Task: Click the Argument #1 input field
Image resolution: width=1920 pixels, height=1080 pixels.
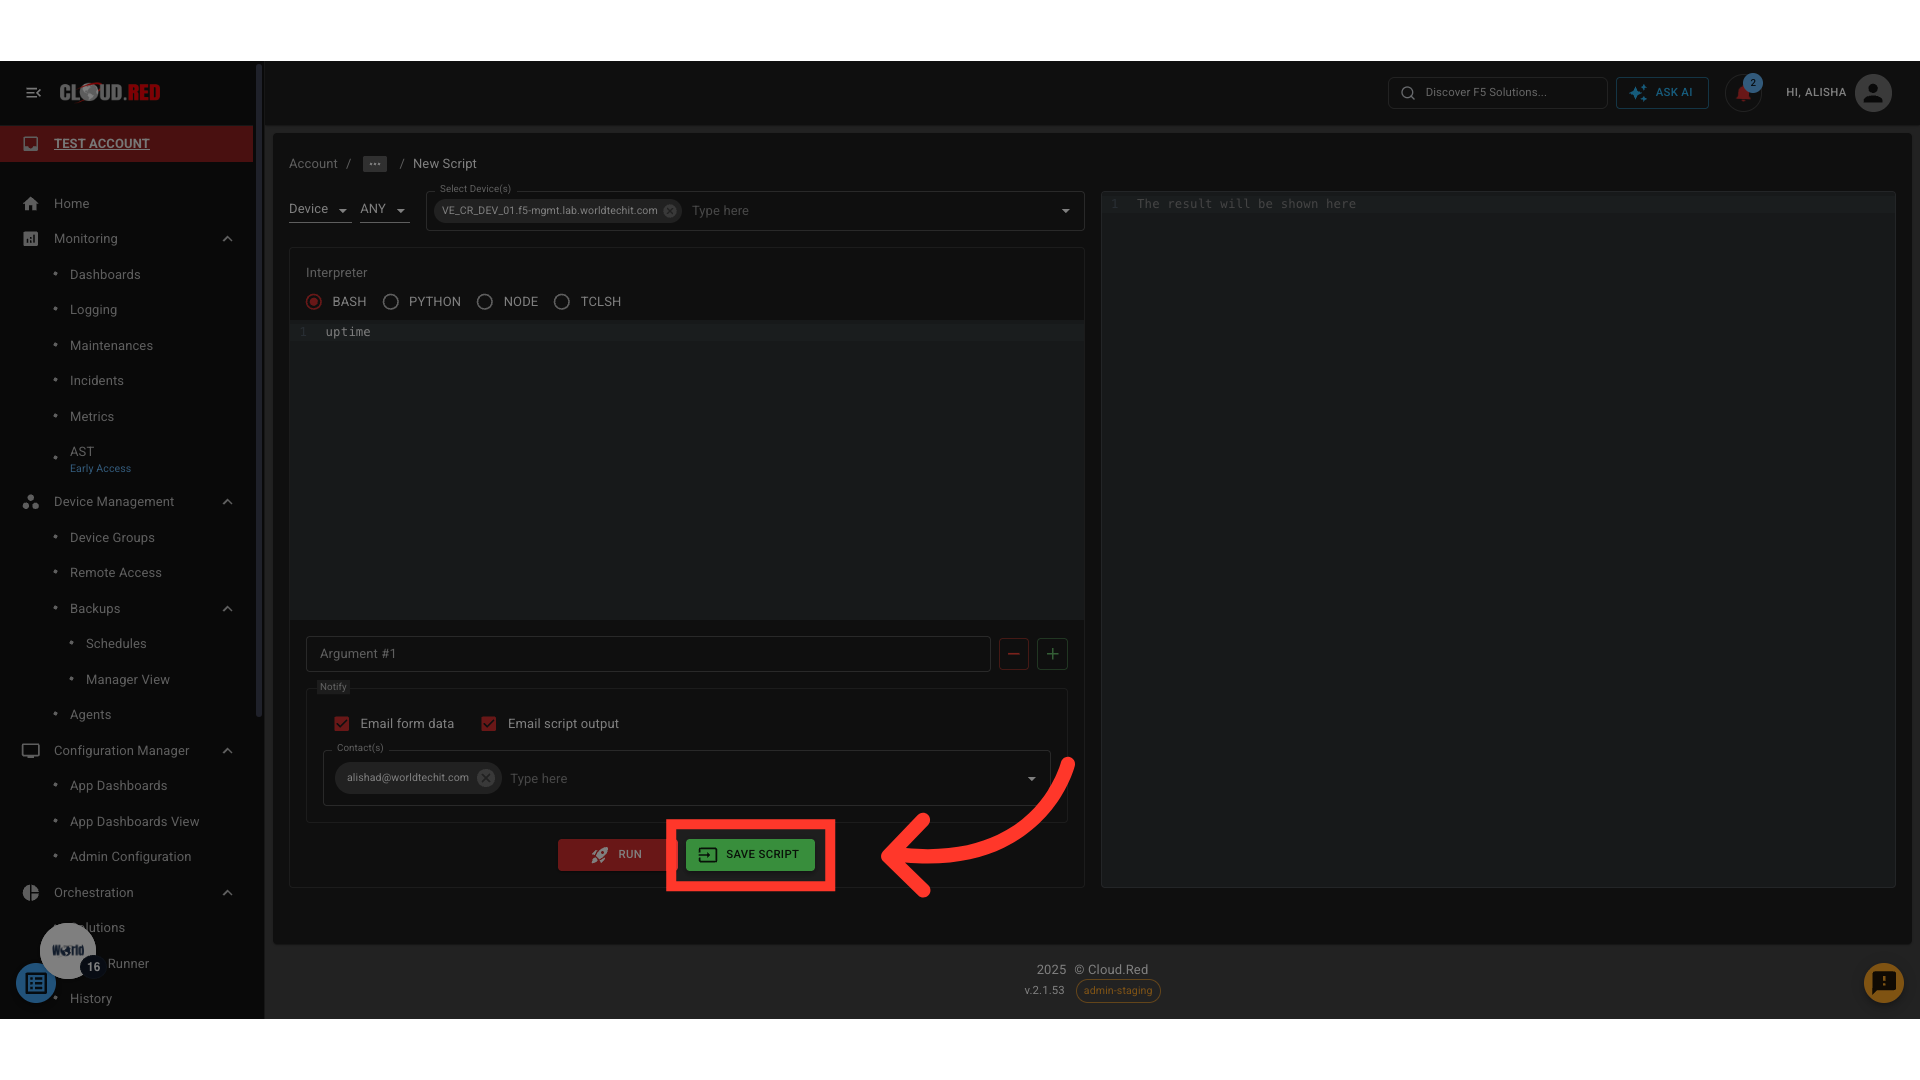Action: [x=647, y=654]
